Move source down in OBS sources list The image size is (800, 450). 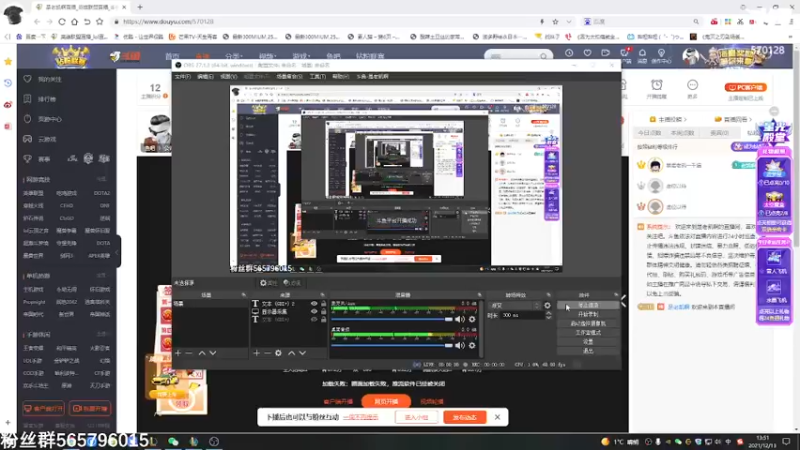tap(303, 353)
